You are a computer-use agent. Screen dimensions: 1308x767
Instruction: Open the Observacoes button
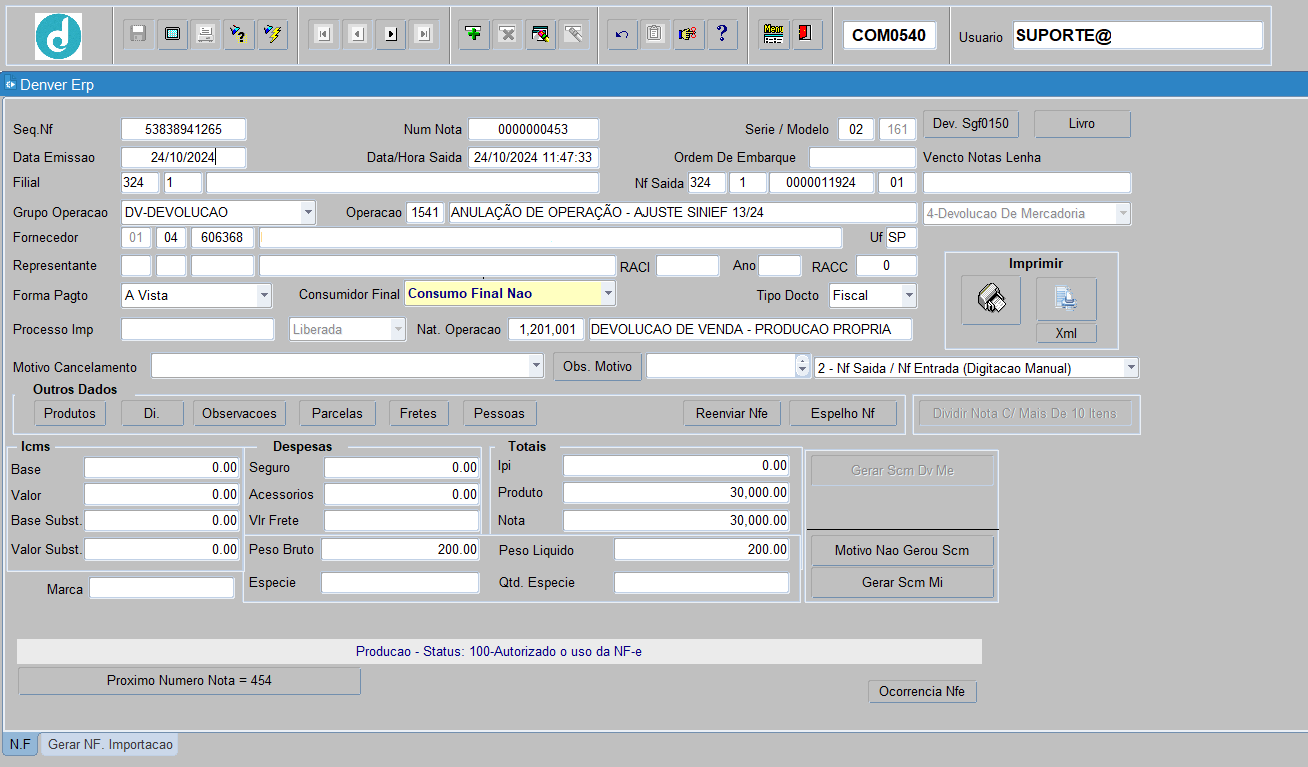point(239,413)
